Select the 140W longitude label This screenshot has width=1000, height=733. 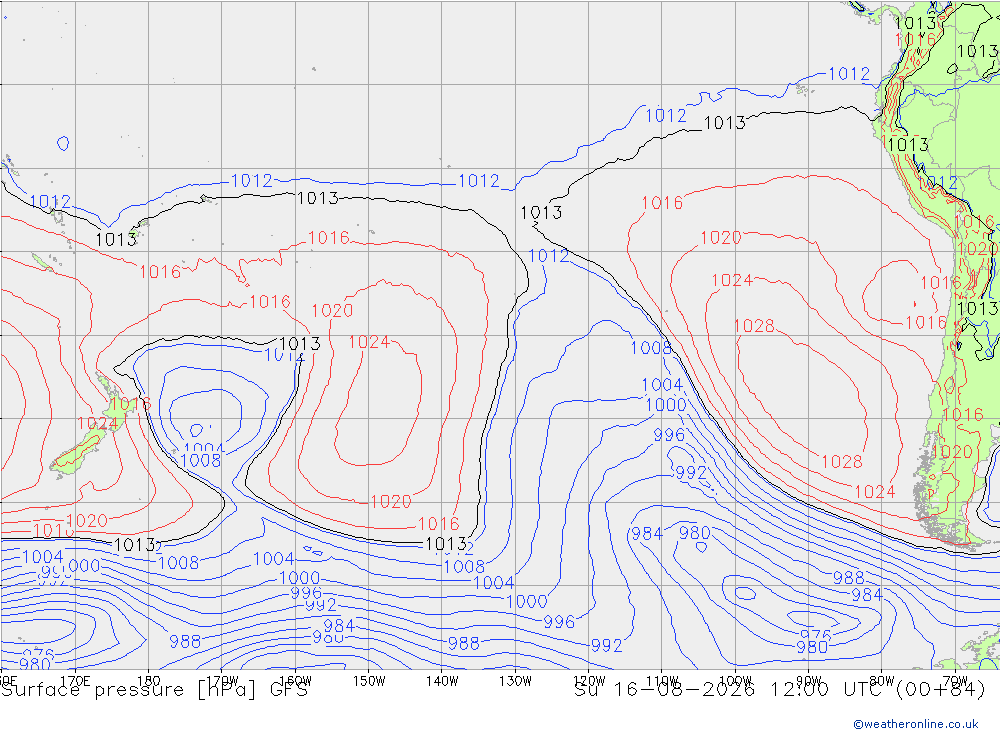click(x=442, y=680)
